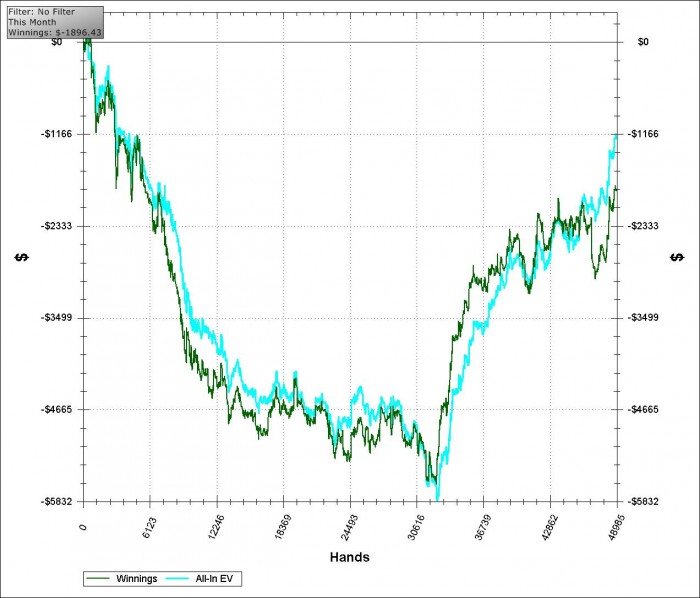This screenshot has width=700, height=598.
Task: Click the right y-axis label $0
Action: pyautogui.click(x=643, y=42)
